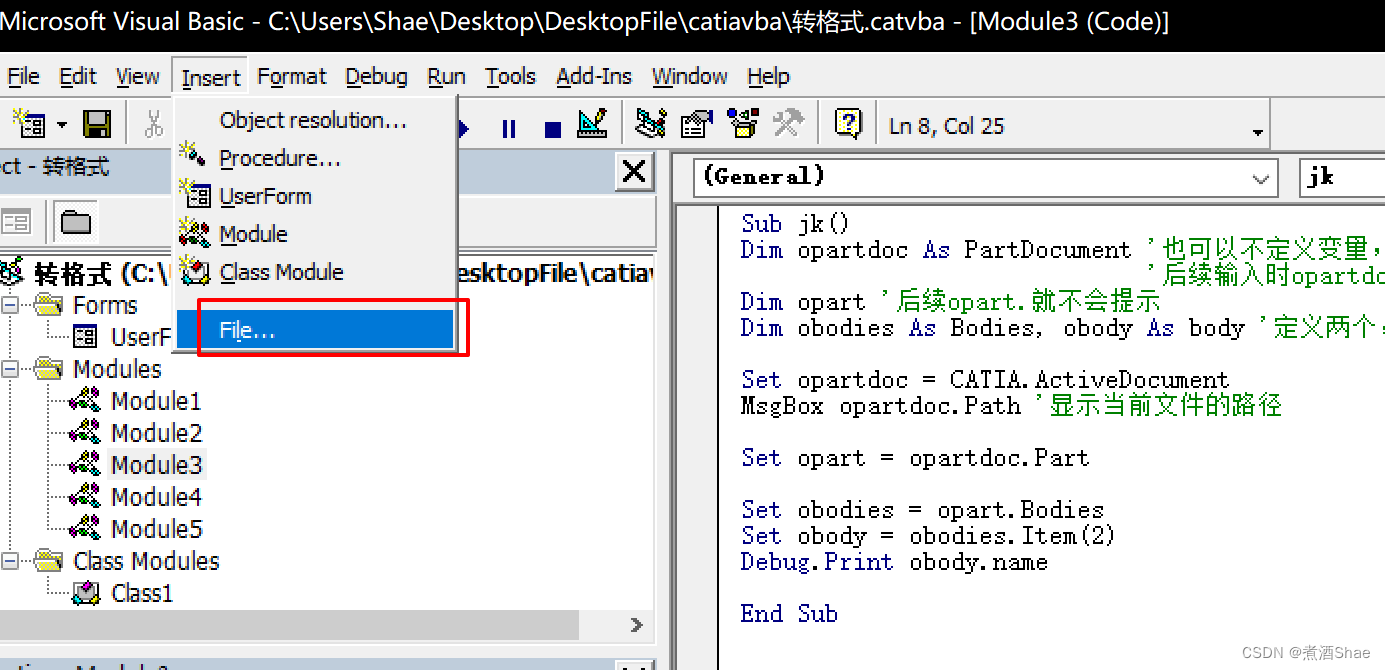Open the Help menu
The height and width of the screenshot is (670, 1385).
(768, 76)
